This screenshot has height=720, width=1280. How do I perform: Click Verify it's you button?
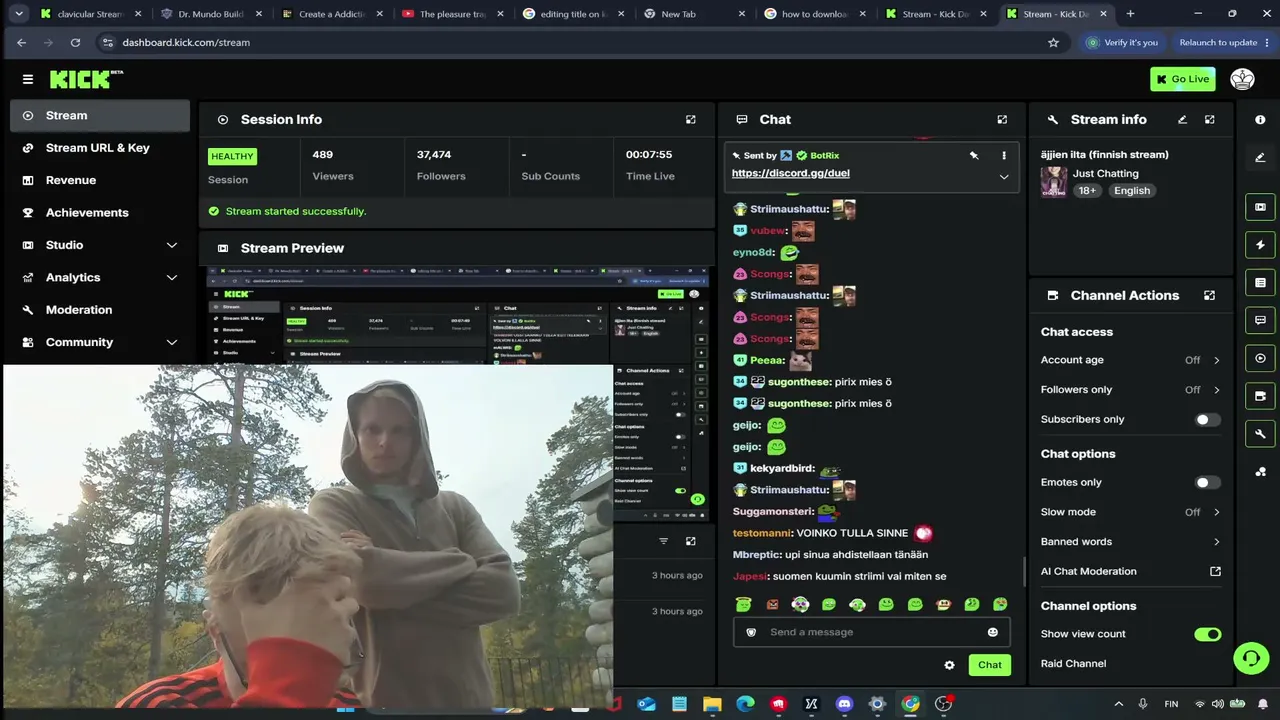1121,43
